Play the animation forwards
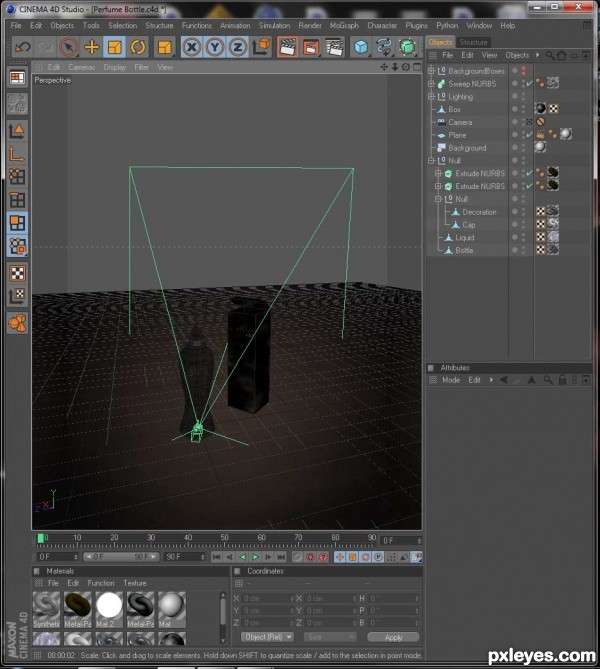The width and height of the screenshot is (600, 669). [255, 557]
